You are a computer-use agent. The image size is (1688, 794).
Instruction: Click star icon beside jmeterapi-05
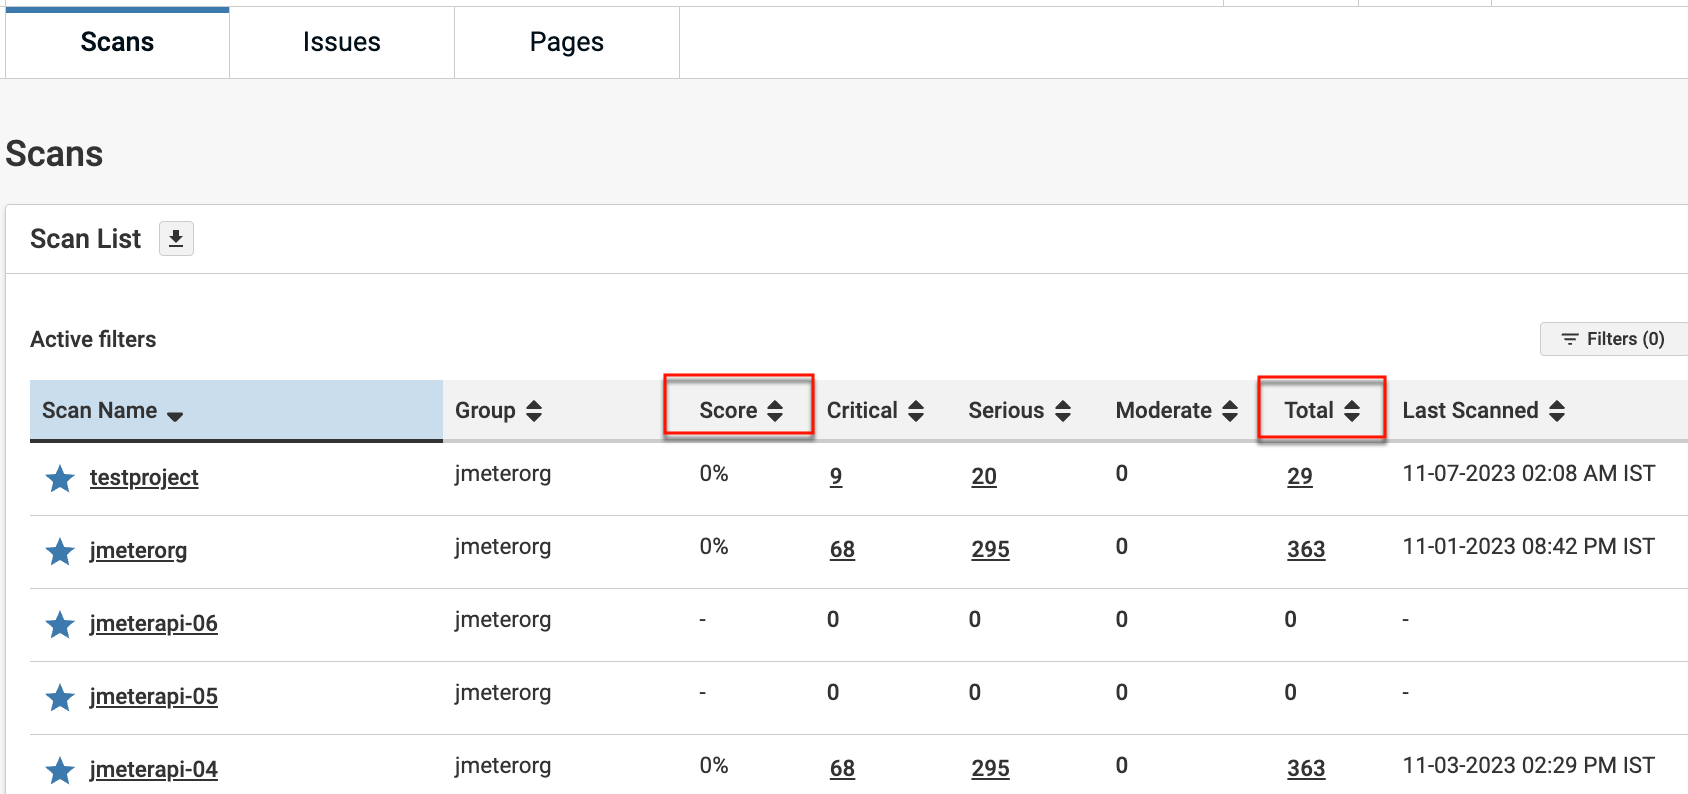[x=60, y=697]
